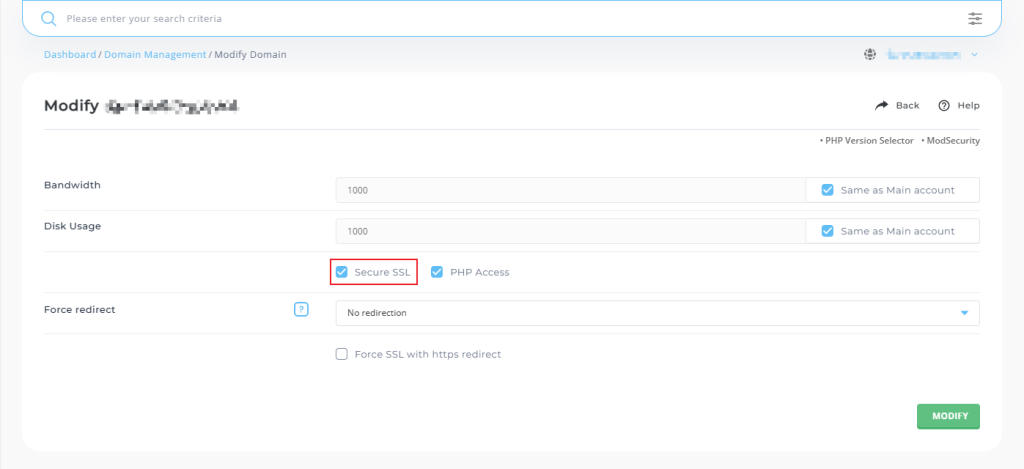Click the Bandwidth value field
1024x469 pixels.
570,190
